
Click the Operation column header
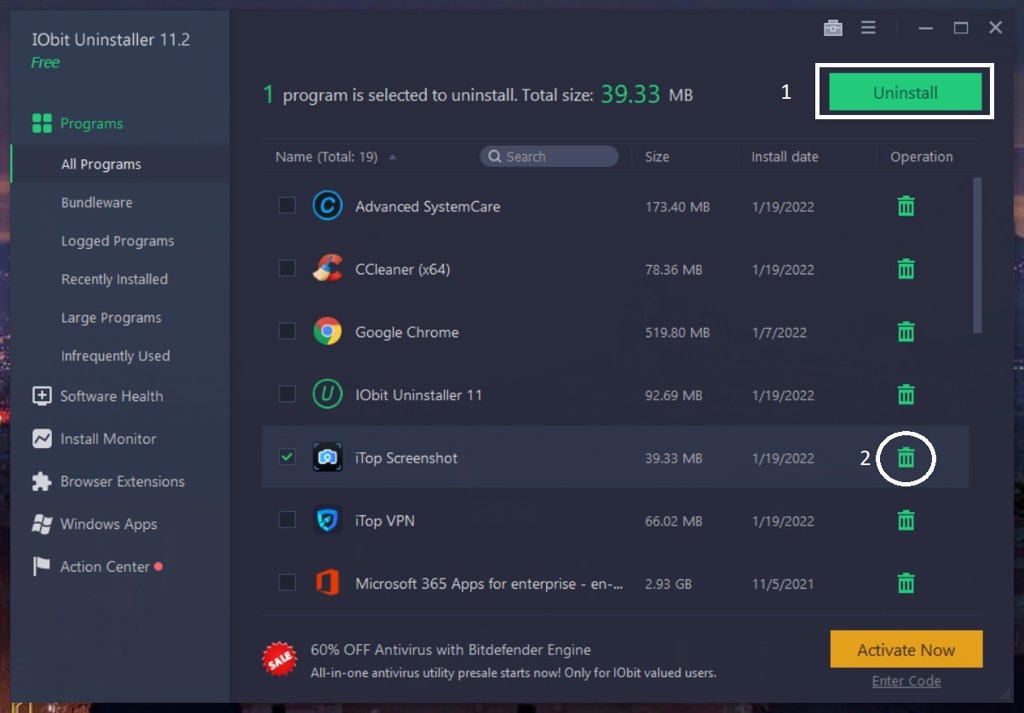click(921, 157)
